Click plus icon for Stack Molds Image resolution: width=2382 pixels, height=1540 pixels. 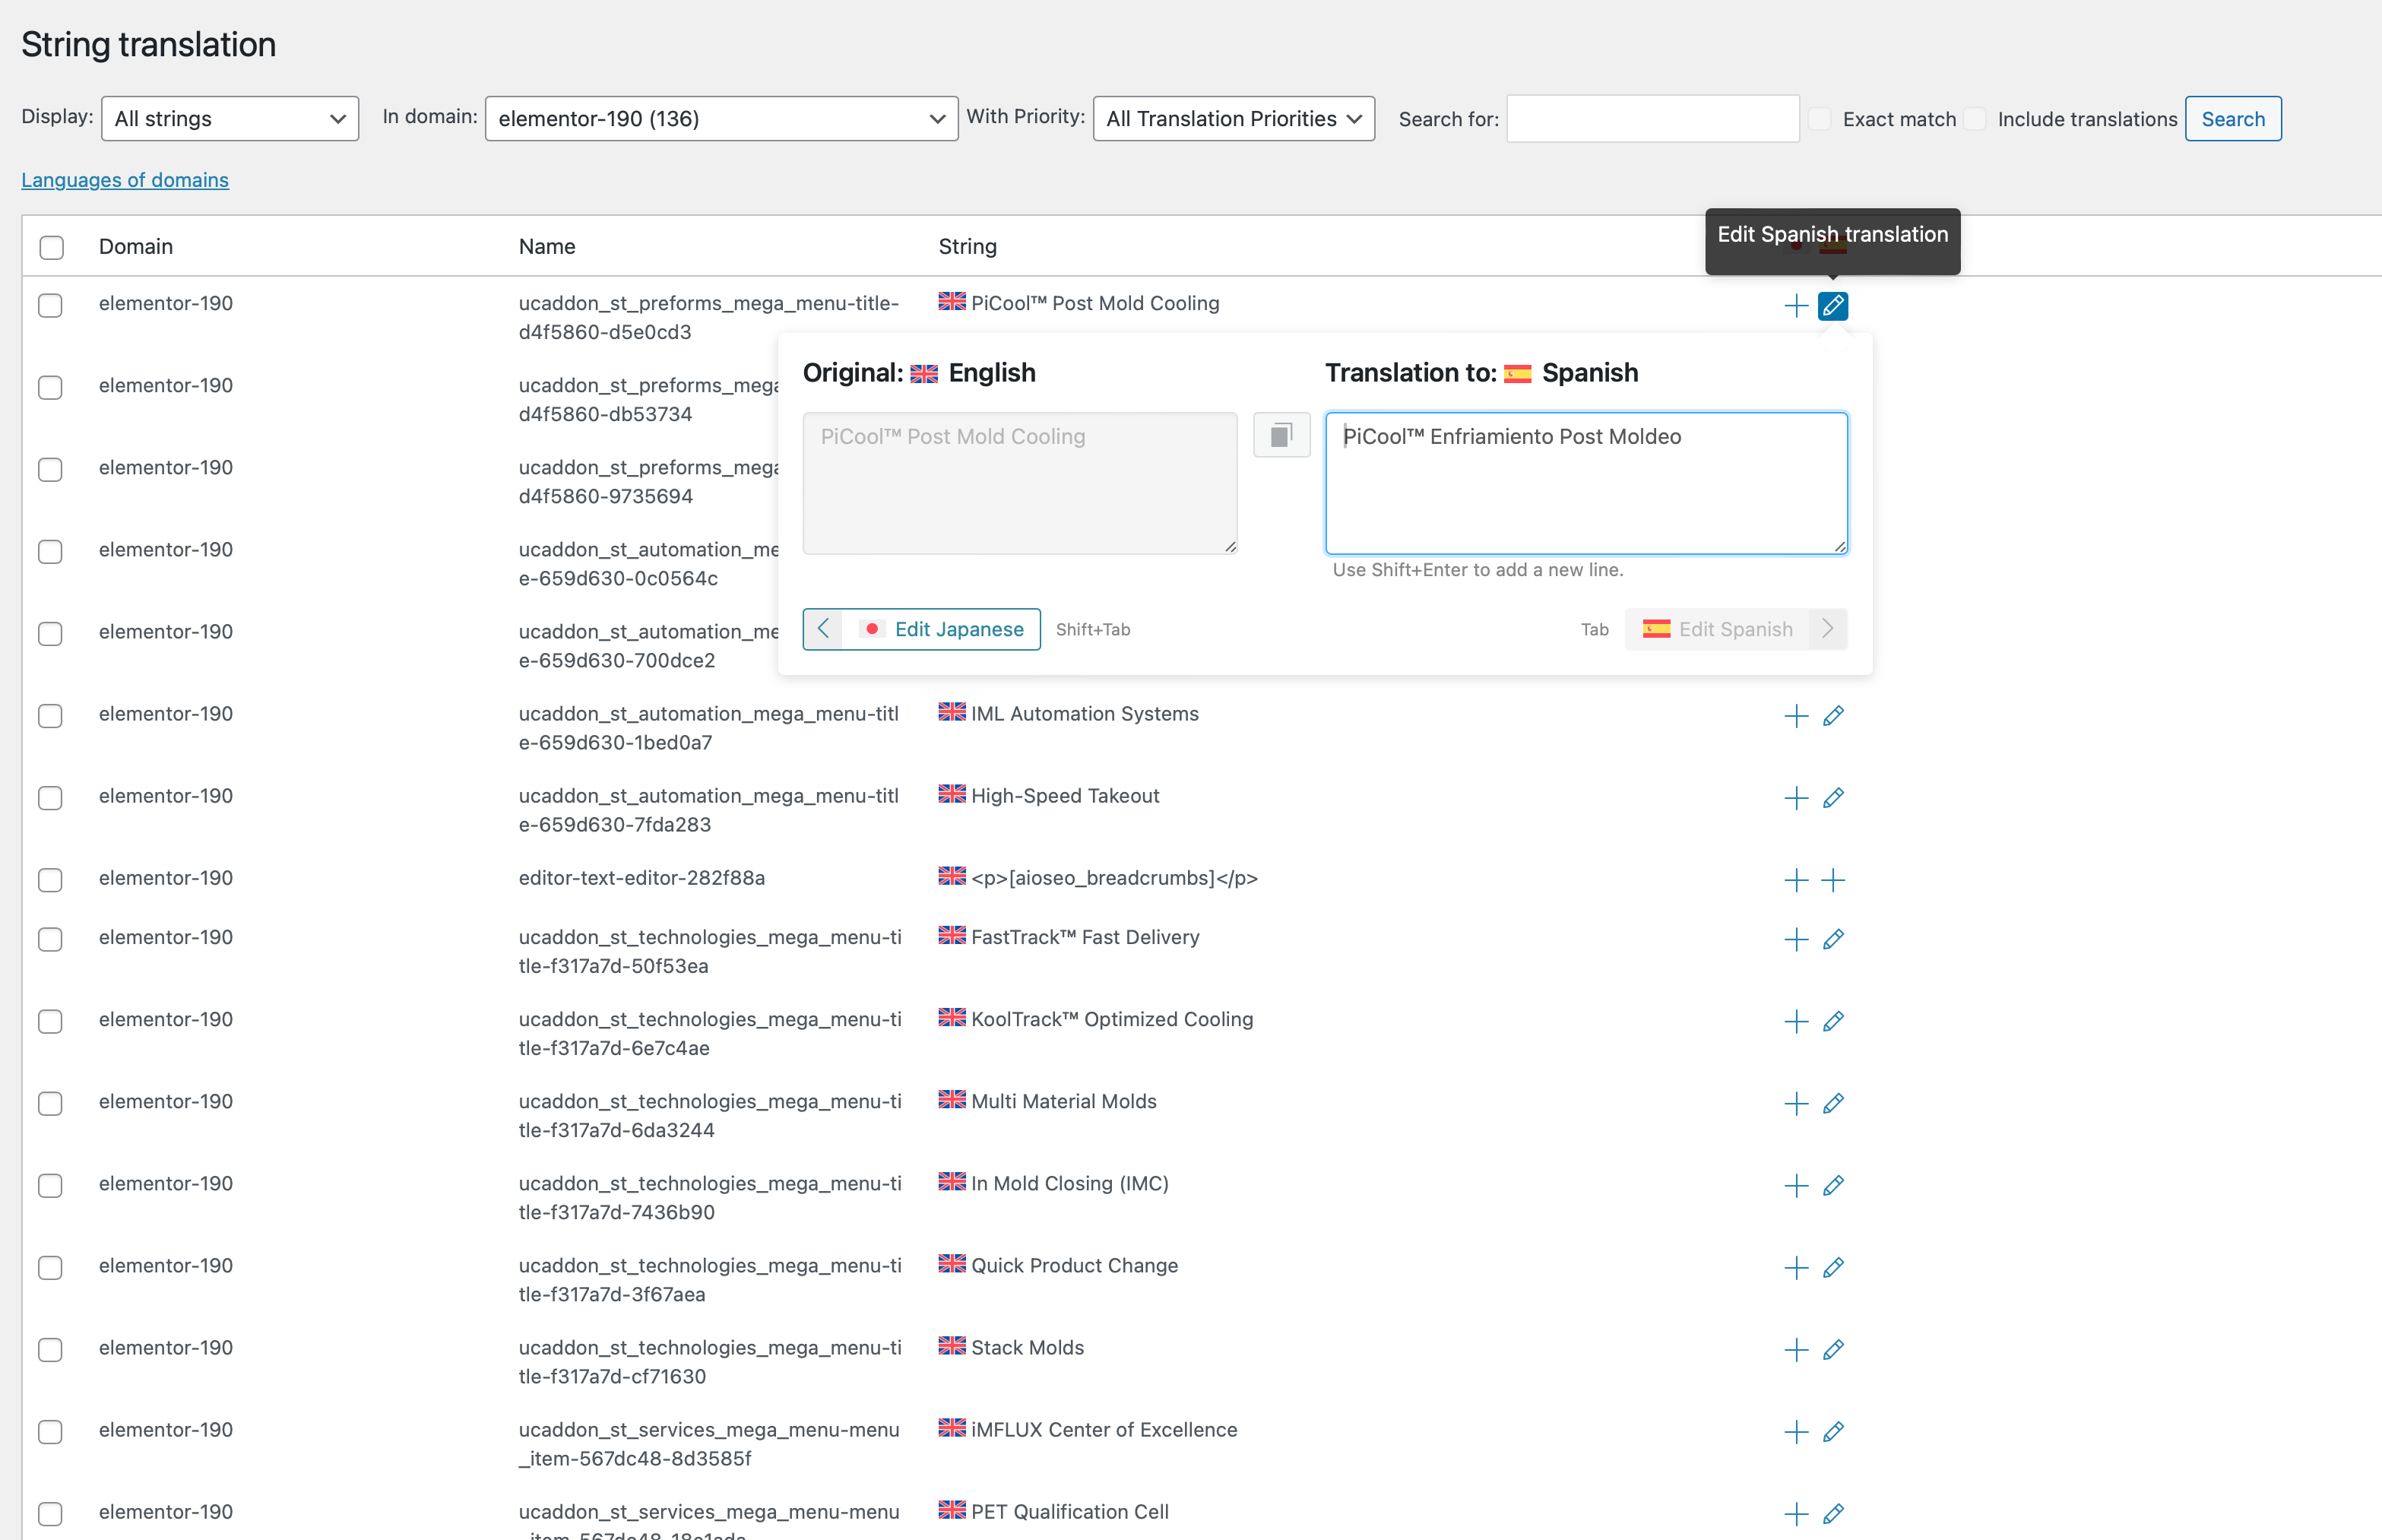coord(1796,1349)
